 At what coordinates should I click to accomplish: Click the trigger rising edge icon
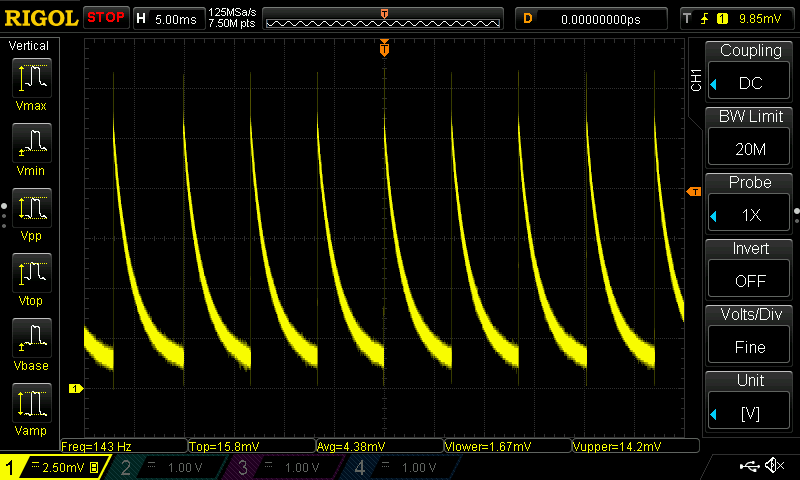[x=705, y=19]
